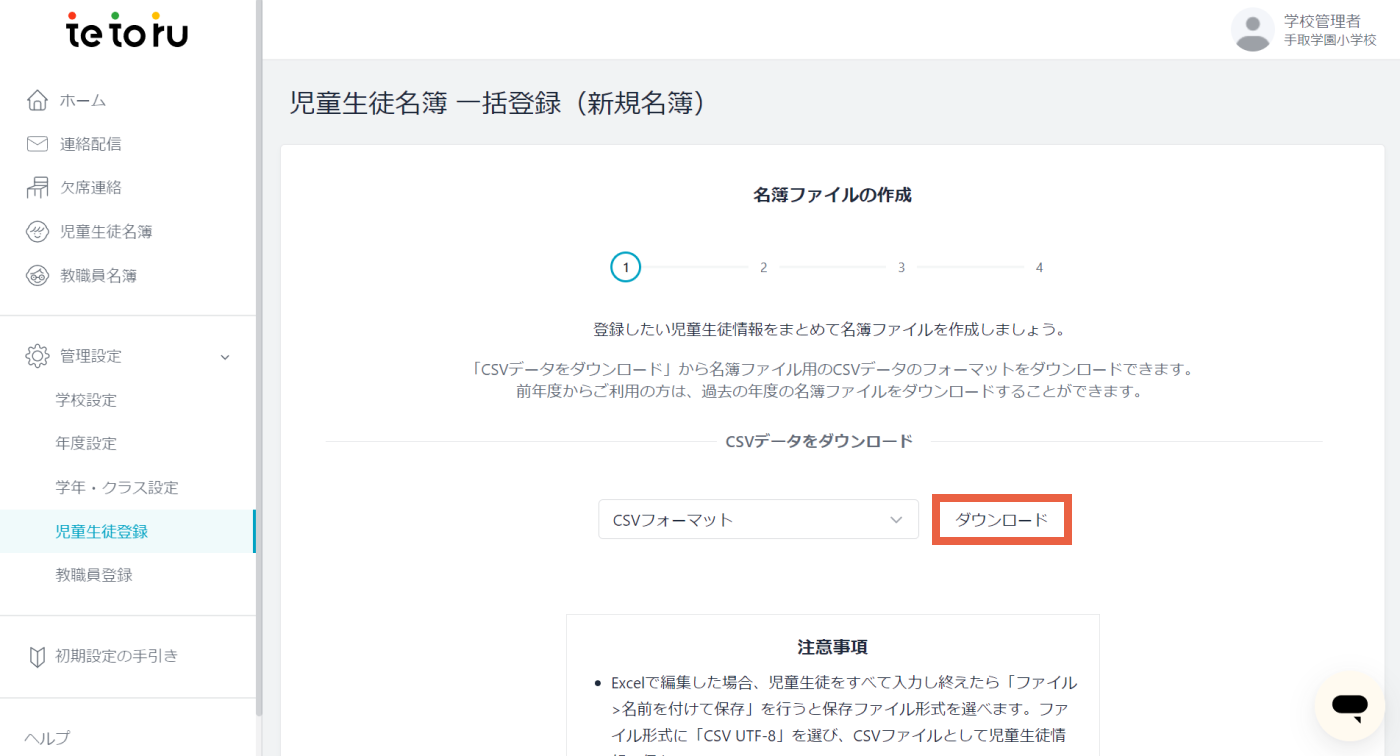
Task: Click the gear icon for 管理設定
Action: [37, 356]
